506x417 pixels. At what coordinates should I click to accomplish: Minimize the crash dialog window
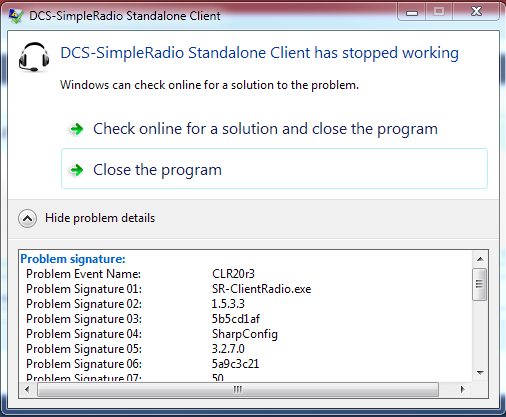point(412,13)
